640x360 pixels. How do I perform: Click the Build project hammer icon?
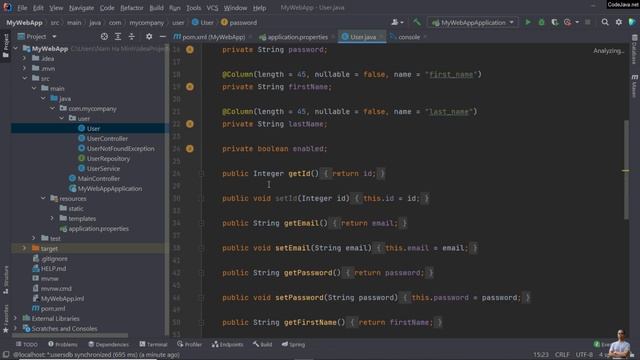(x=417, y=22)
